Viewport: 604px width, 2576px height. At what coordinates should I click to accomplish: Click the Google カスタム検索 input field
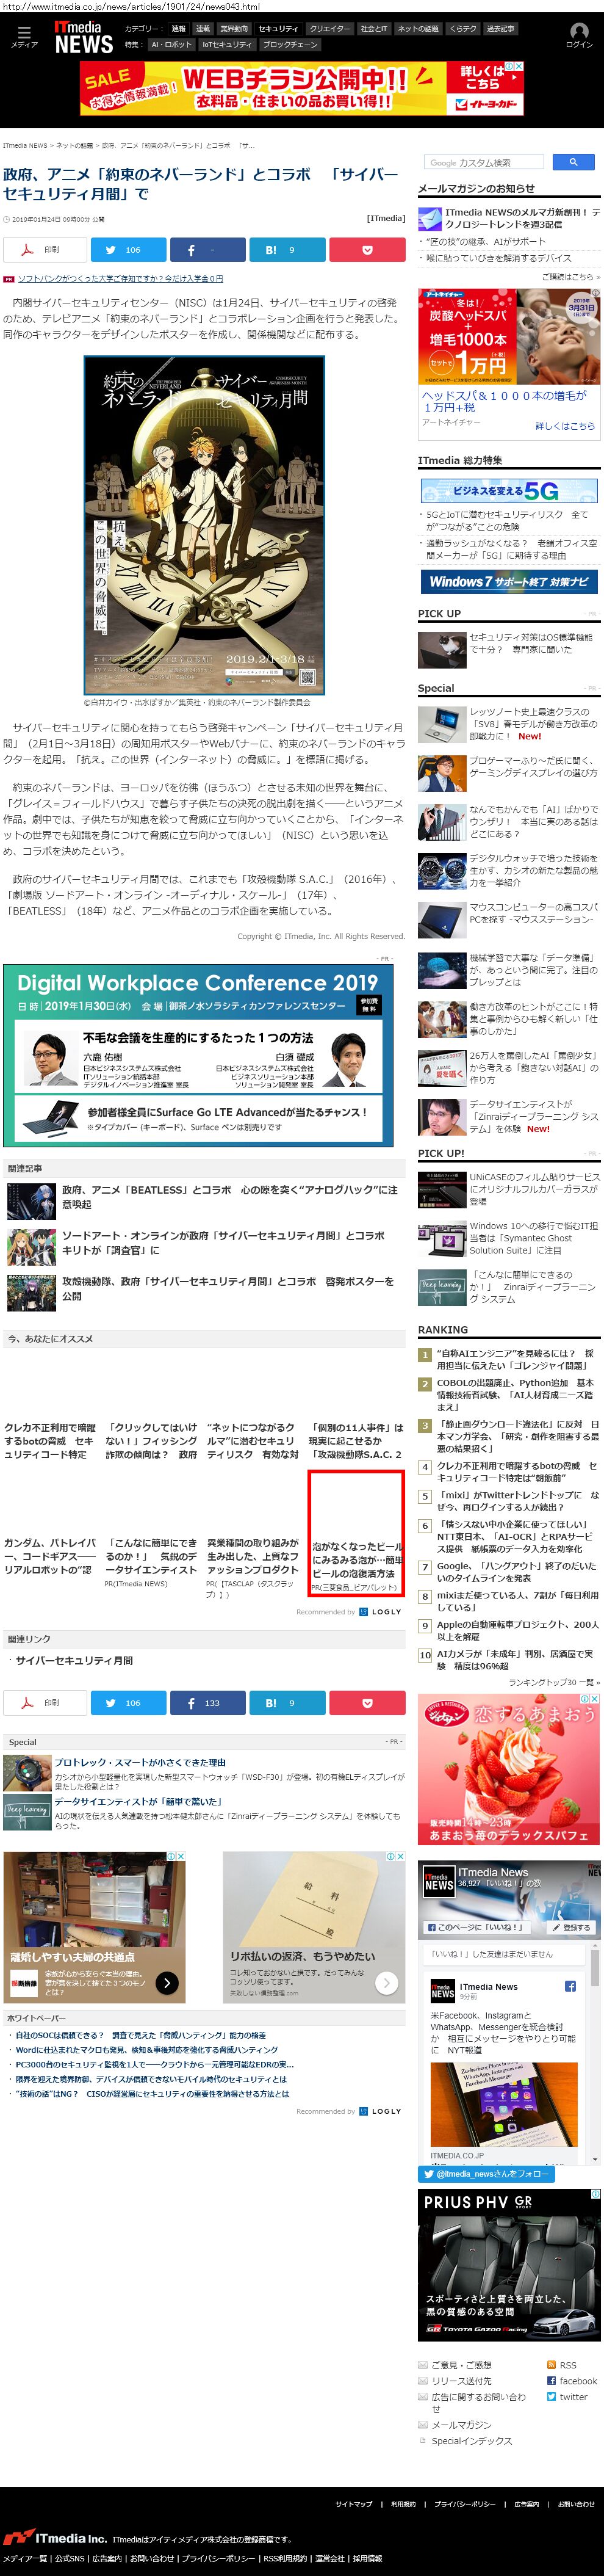pos(485,162)
